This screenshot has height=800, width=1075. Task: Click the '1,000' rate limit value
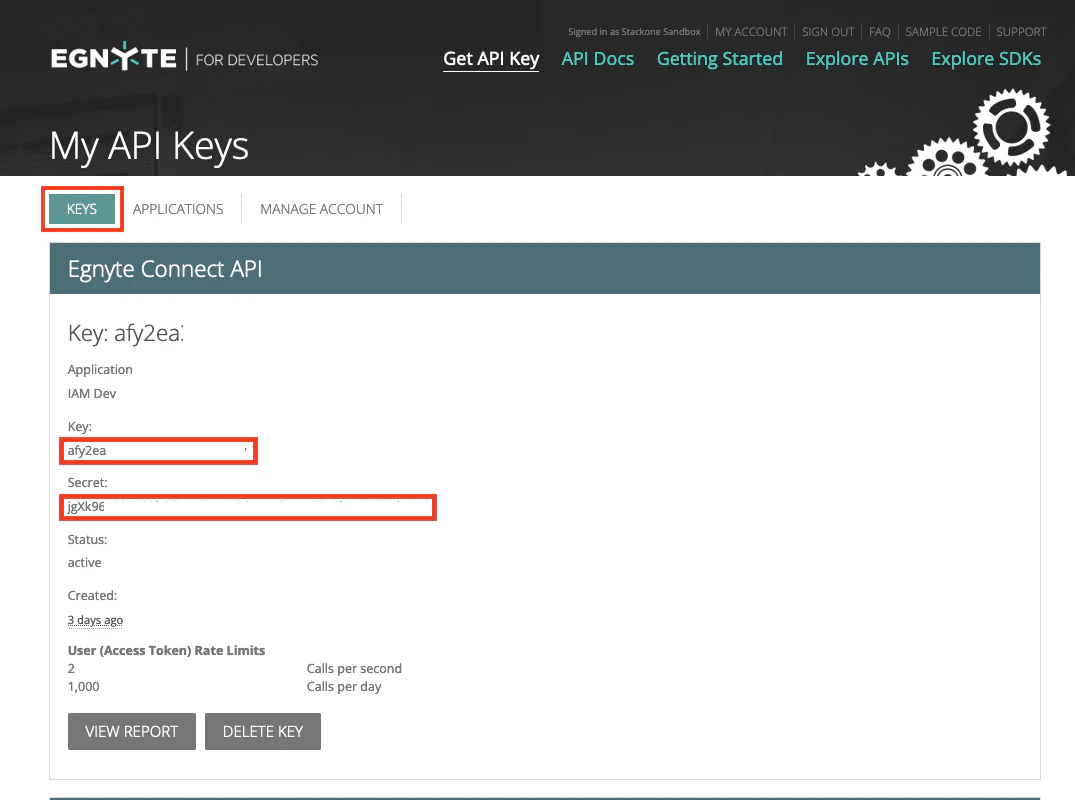pos(84,687)
